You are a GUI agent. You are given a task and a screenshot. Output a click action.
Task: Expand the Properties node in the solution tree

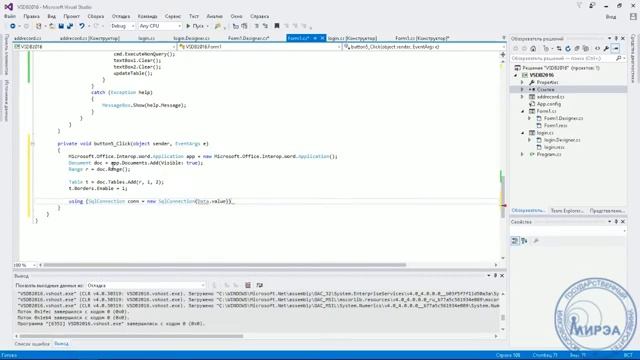point(522,82)
